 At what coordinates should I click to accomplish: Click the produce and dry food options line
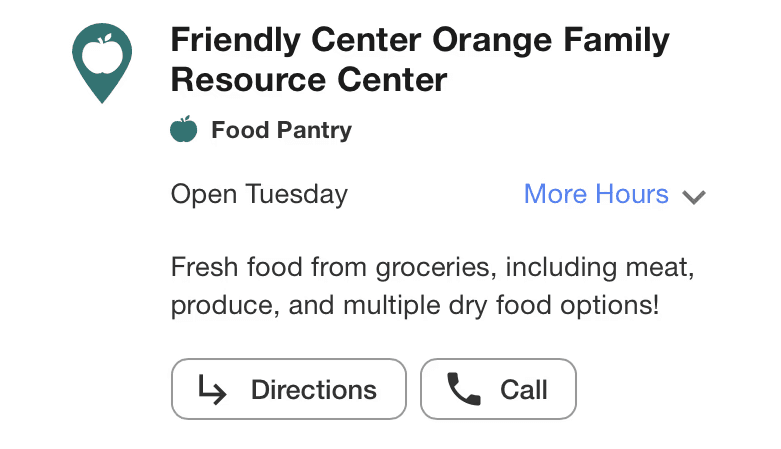415,305
